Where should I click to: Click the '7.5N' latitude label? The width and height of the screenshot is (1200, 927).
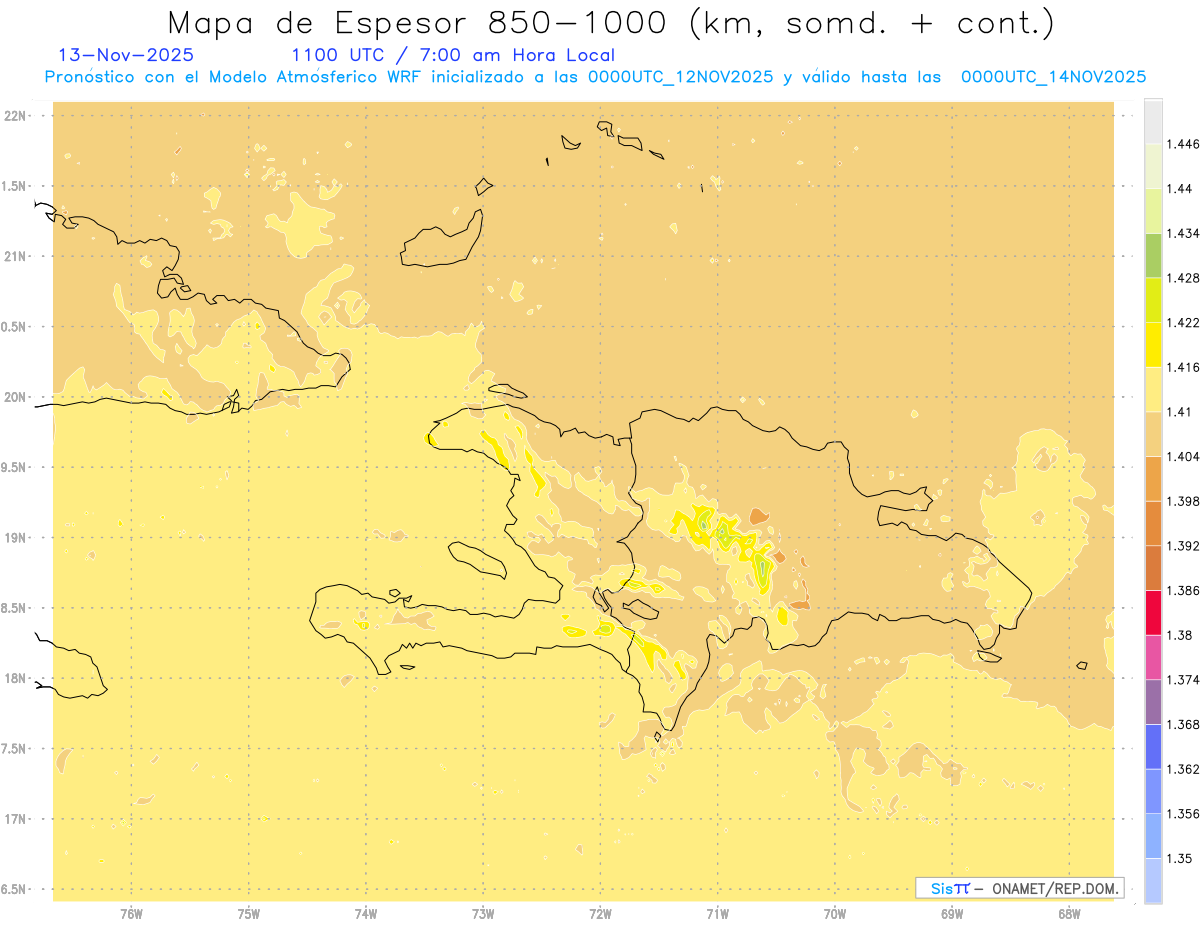coord(14,749)
